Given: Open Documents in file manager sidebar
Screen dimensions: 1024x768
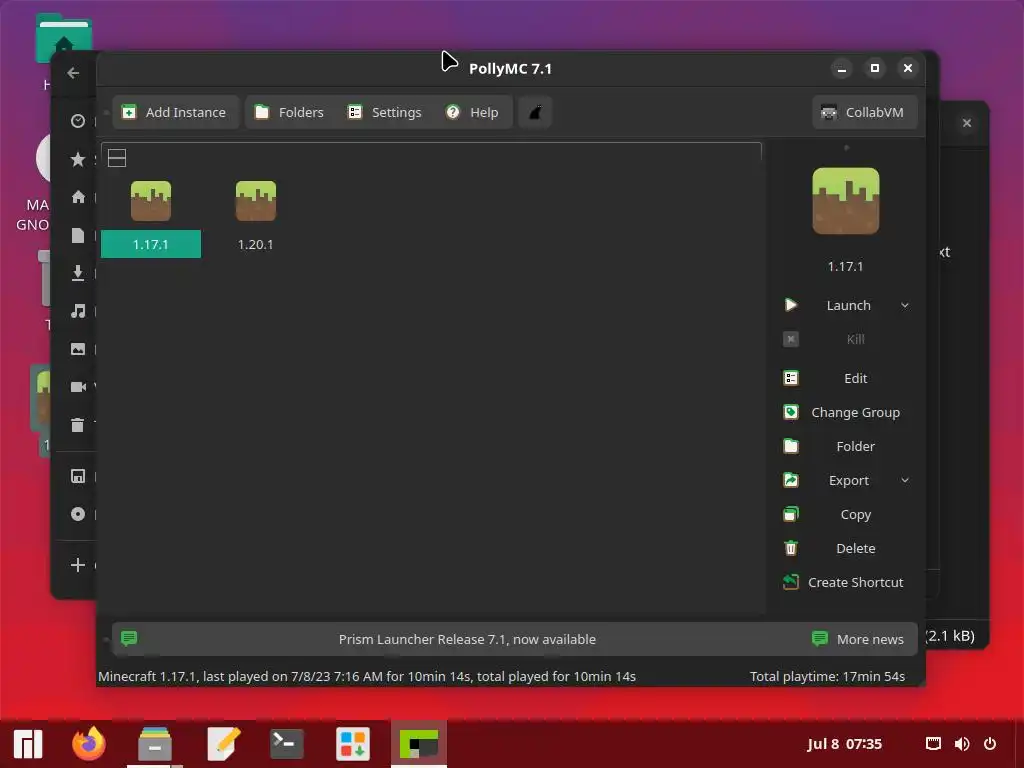Looking at the screenshot, I should (78, 235).
